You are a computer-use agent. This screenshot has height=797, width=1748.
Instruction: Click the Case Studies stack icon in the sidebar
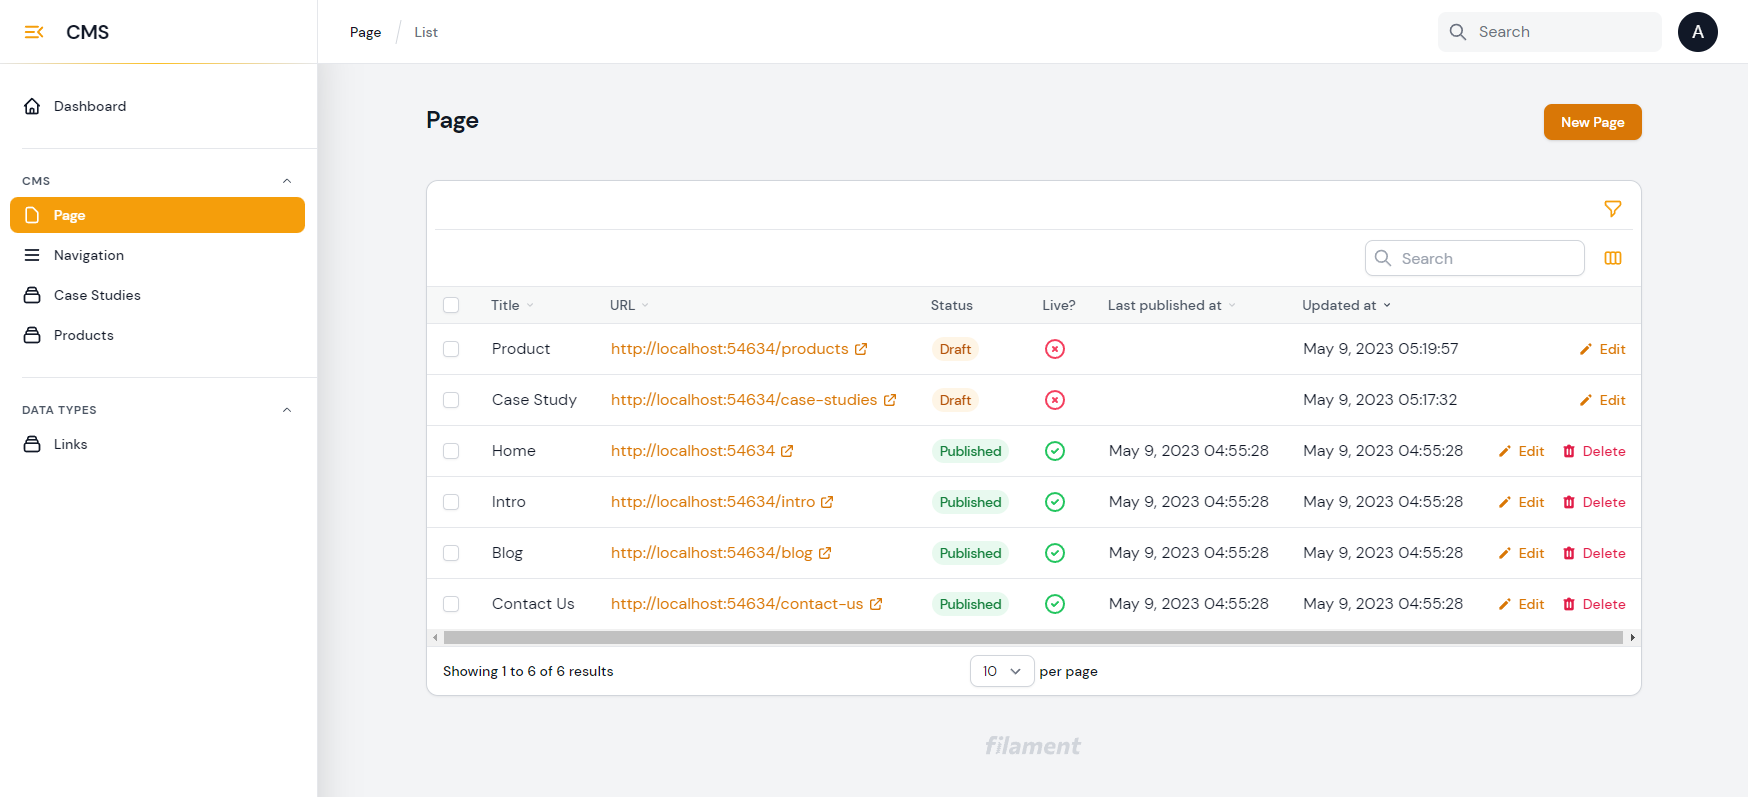coord(32,295)
